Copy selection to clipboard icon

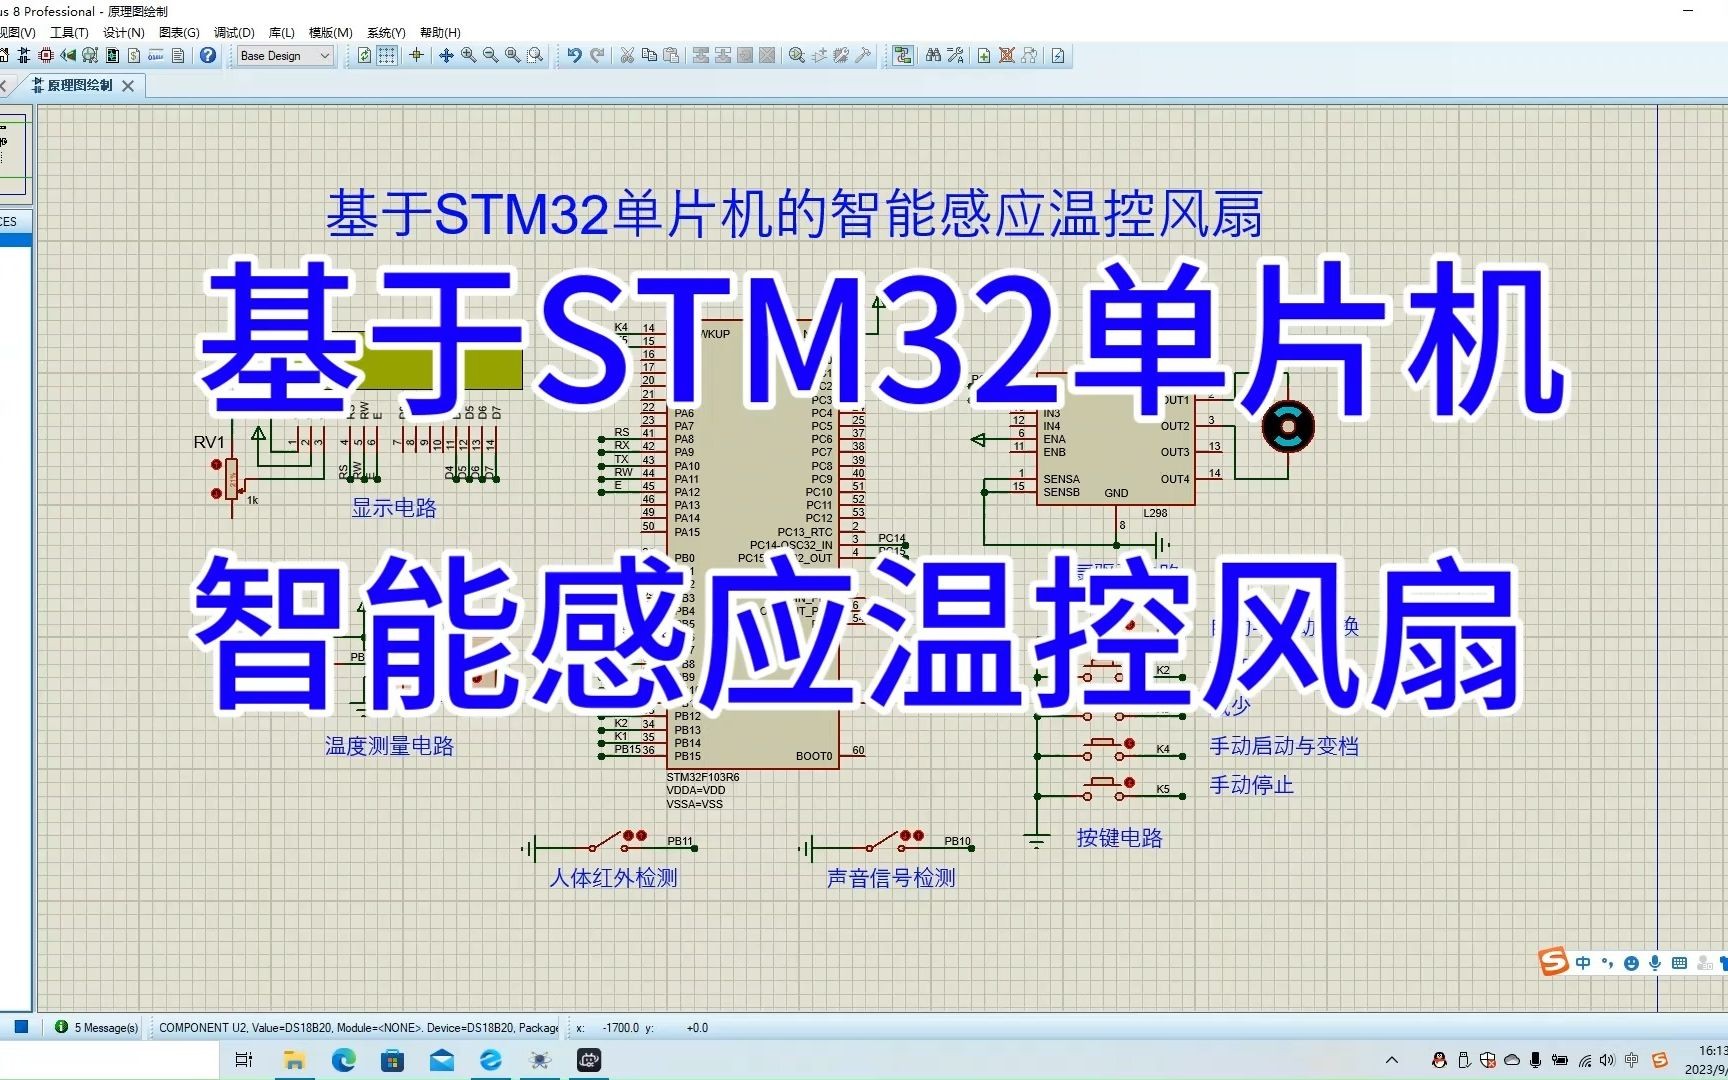[x=649, y=55]
